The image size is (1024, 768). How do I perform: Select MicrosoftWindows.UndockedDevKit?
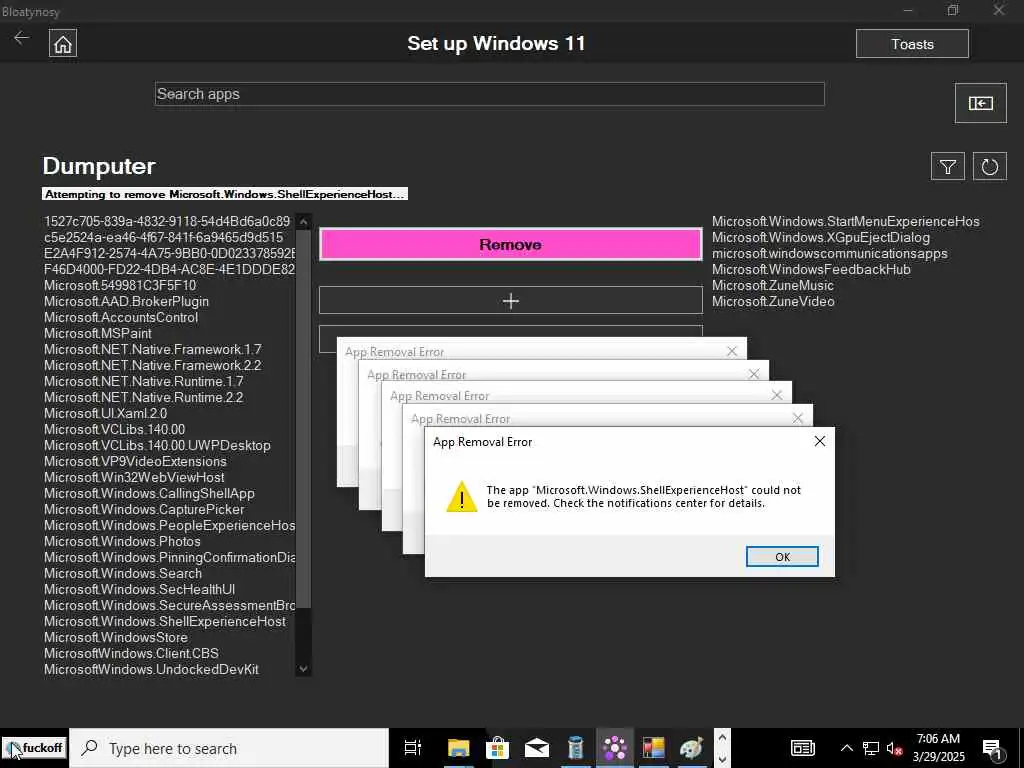[x=151, y=669]
